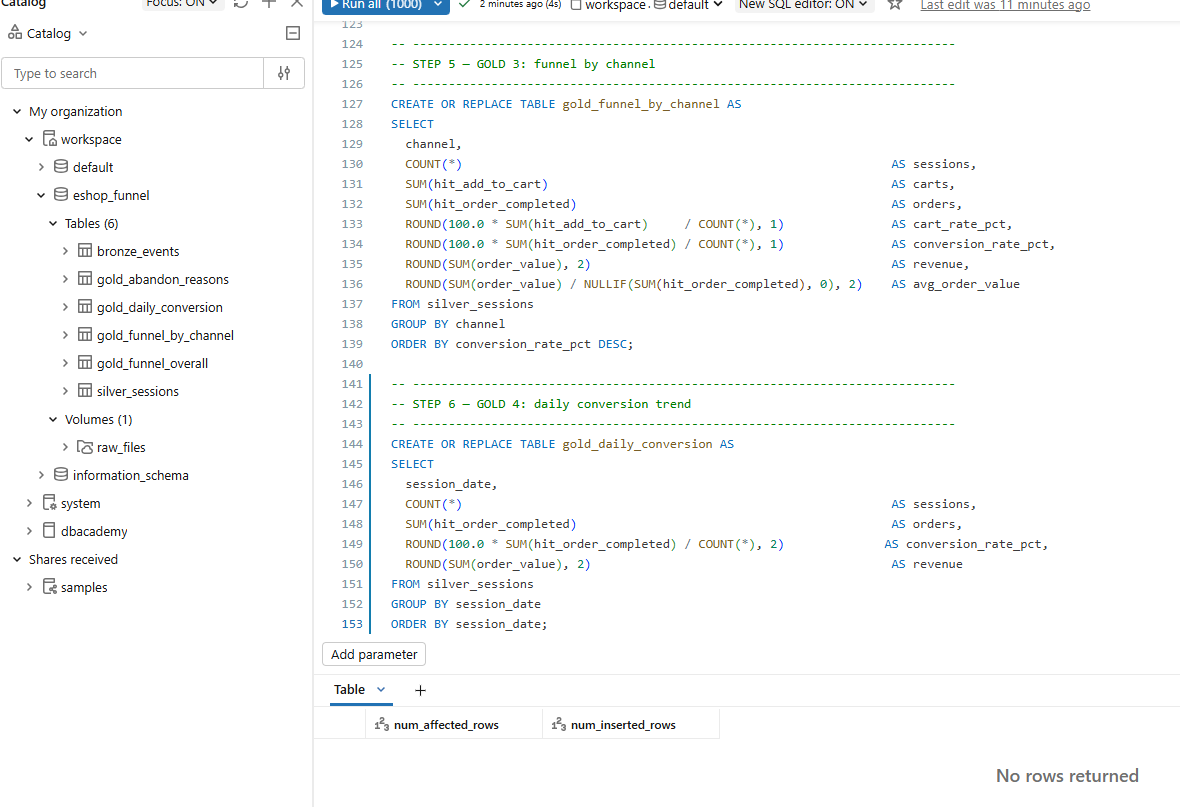The width and height of the screenshot is (1180, 807).
Task: Collapse the Tables (6) group
Action: click(x=53, y=223)
